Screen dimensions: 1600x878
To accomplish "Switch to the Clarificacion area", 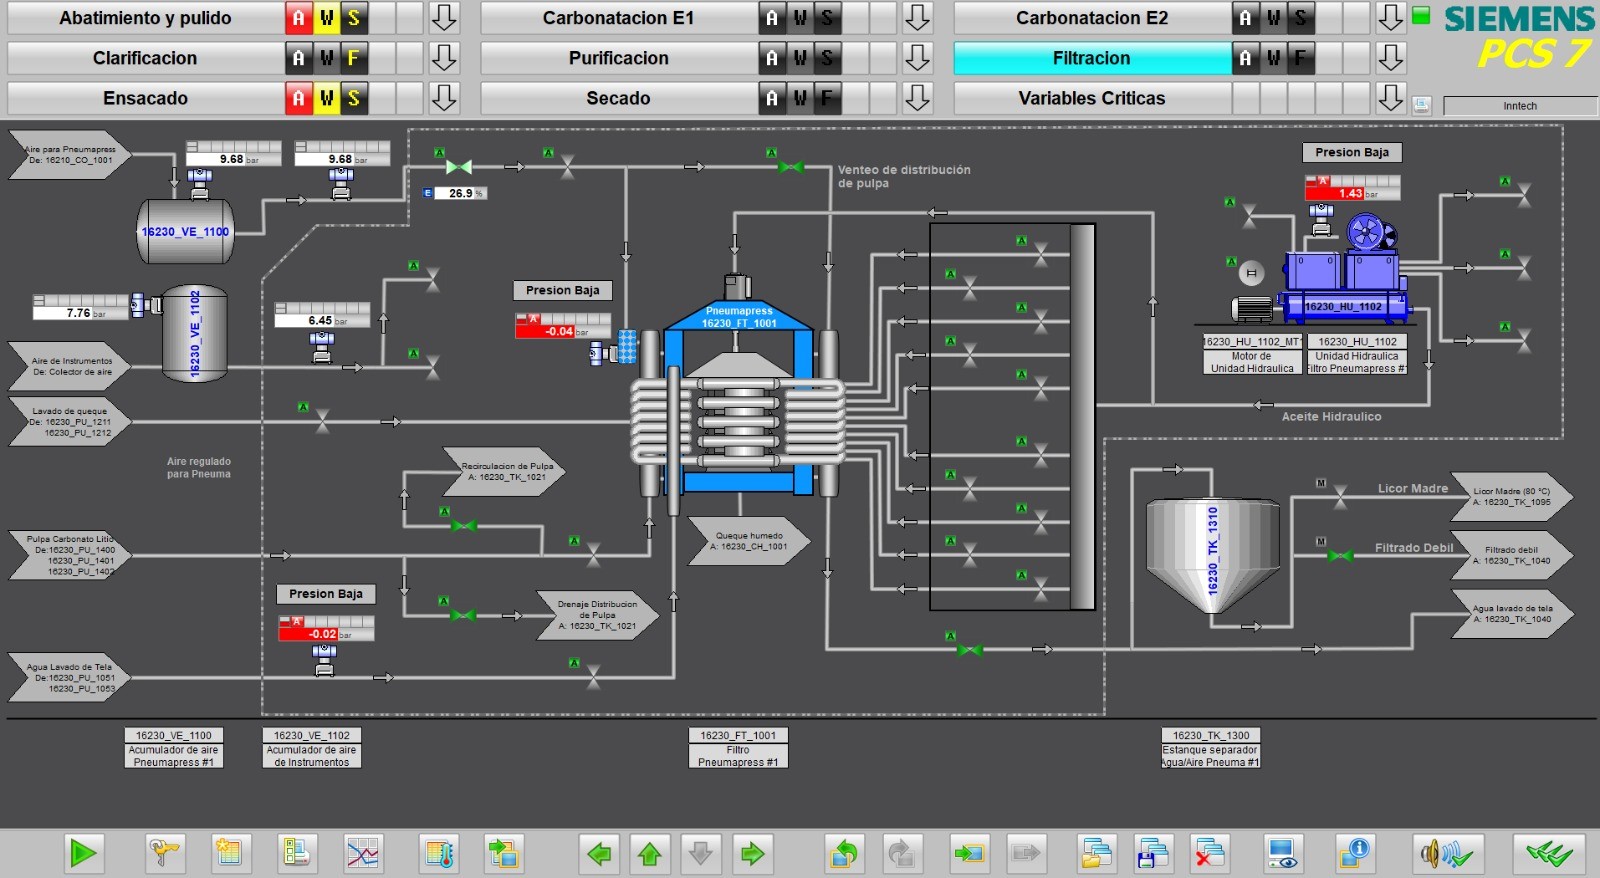I will tap(145, 58).
